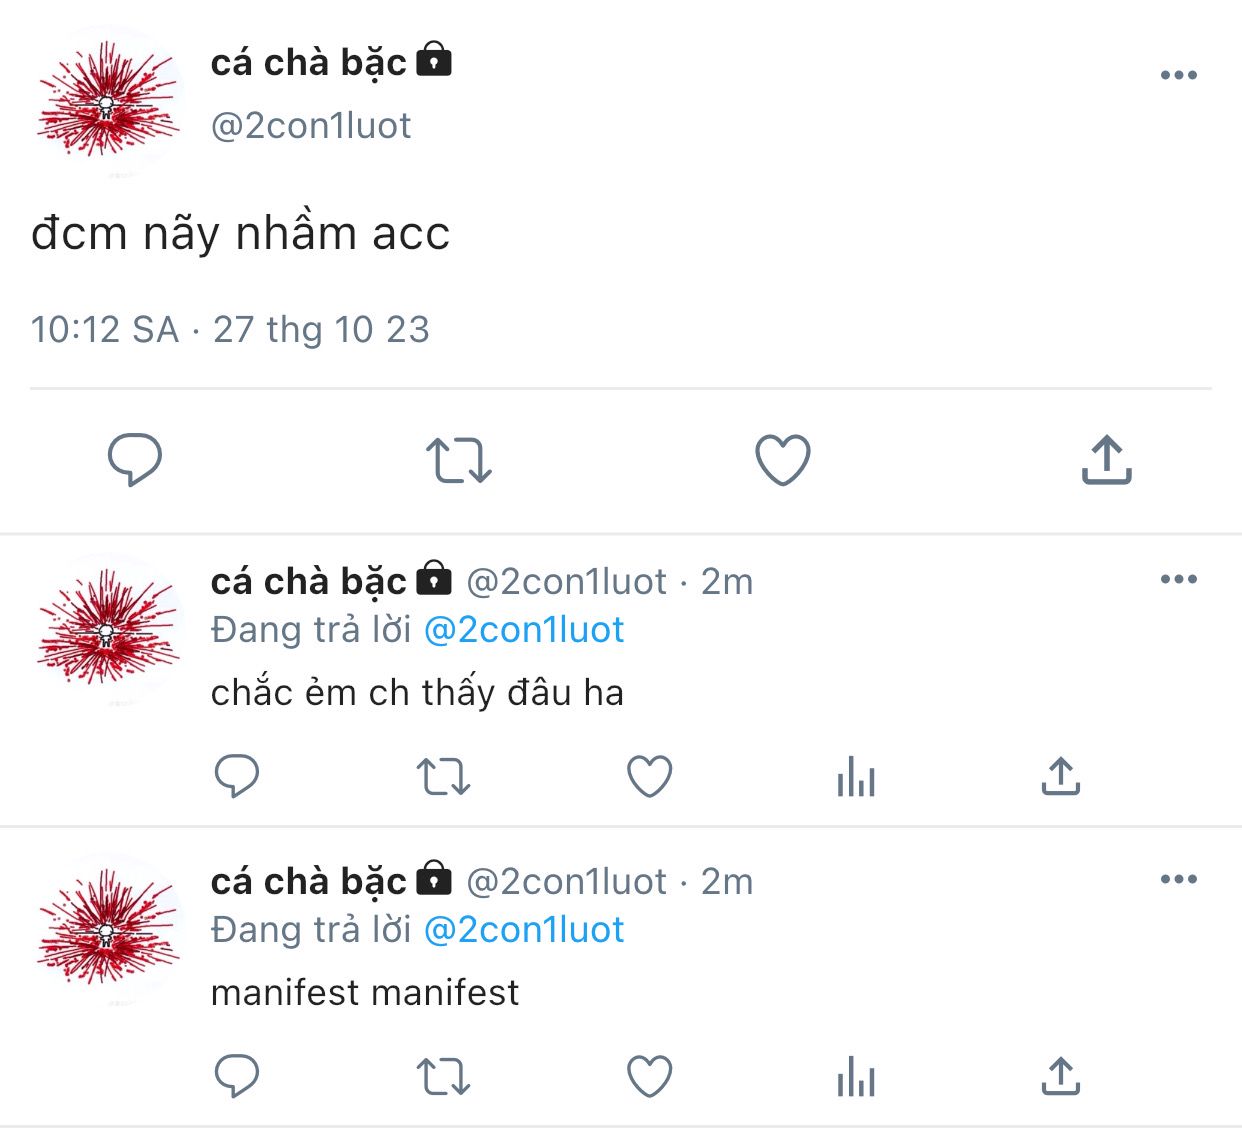The width and height of the screenshot is (1242, 1128).
Task: Reply to the main tweet "đcm nãy nhầm acc"
Action: pyautogui.click(x=134, y=460)
